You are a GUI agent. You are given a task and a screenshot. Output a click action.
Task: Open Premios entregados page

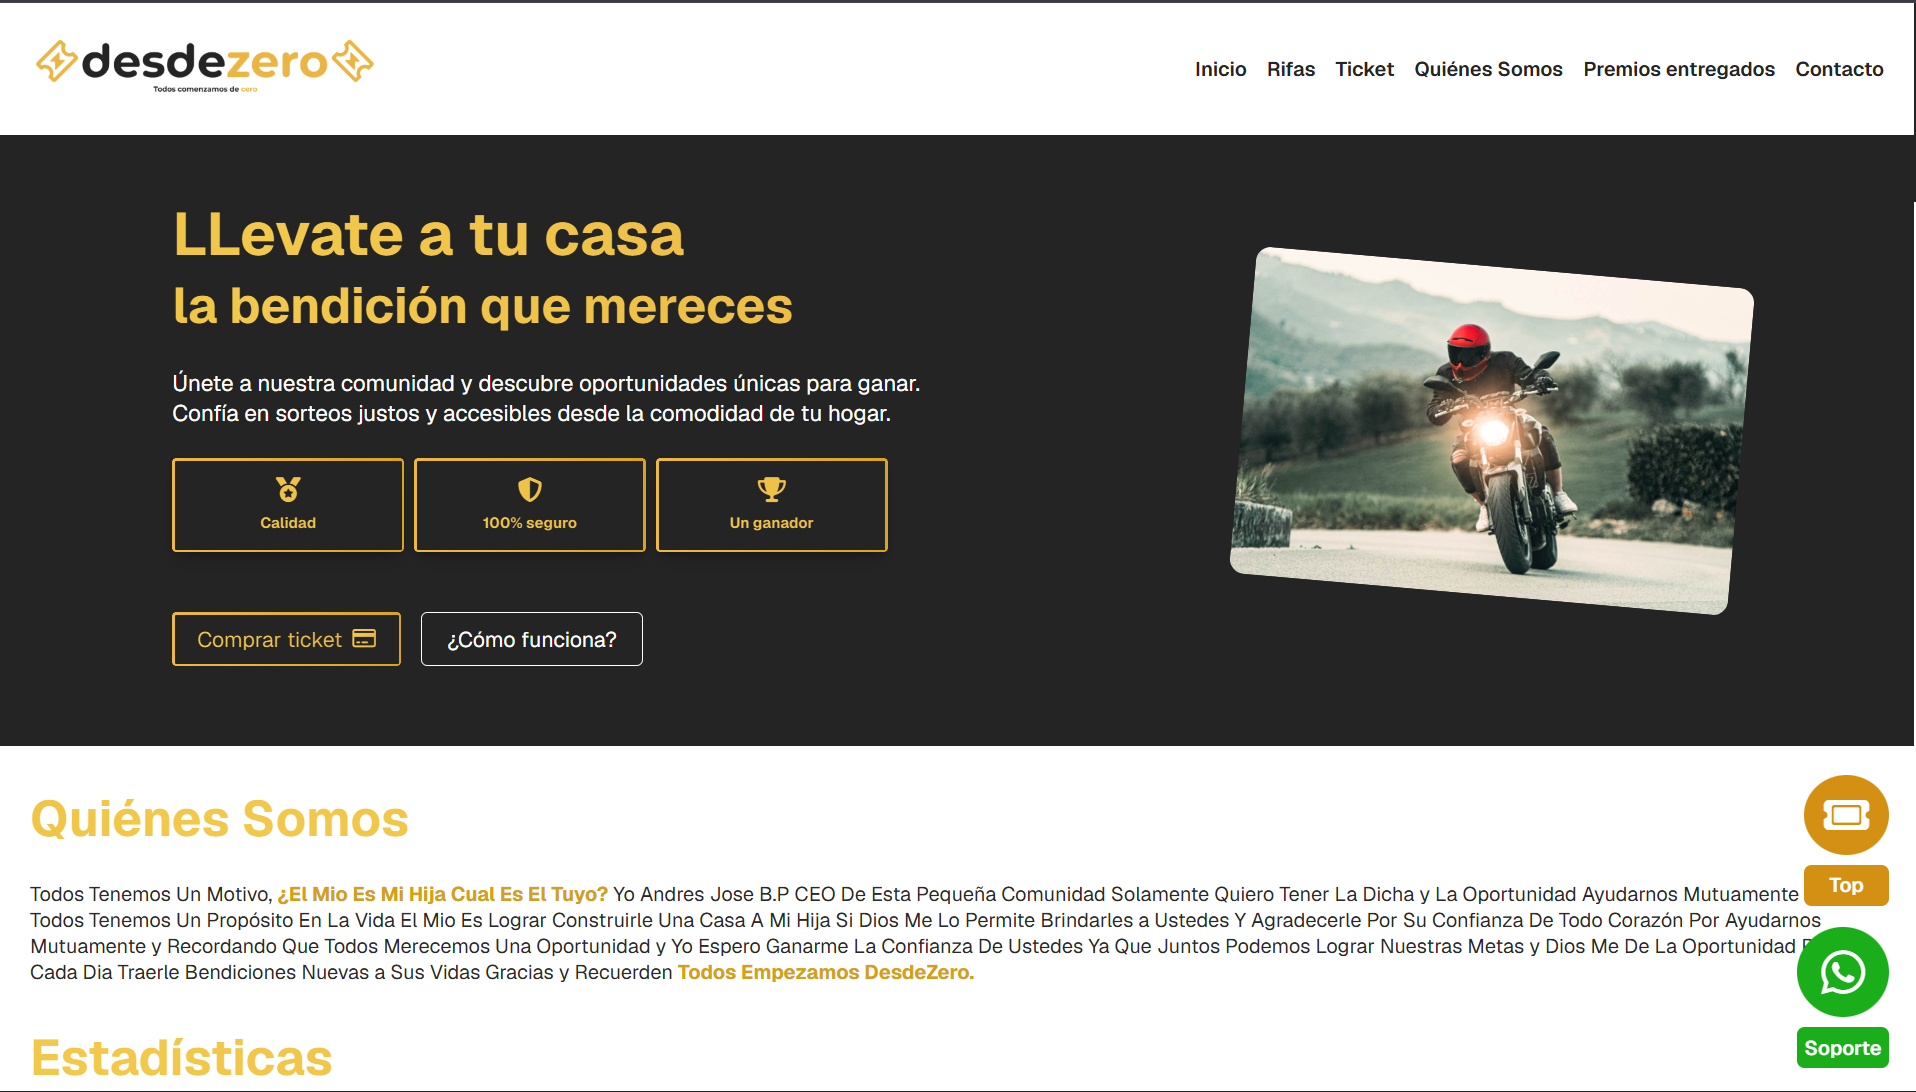point(1679,69)
